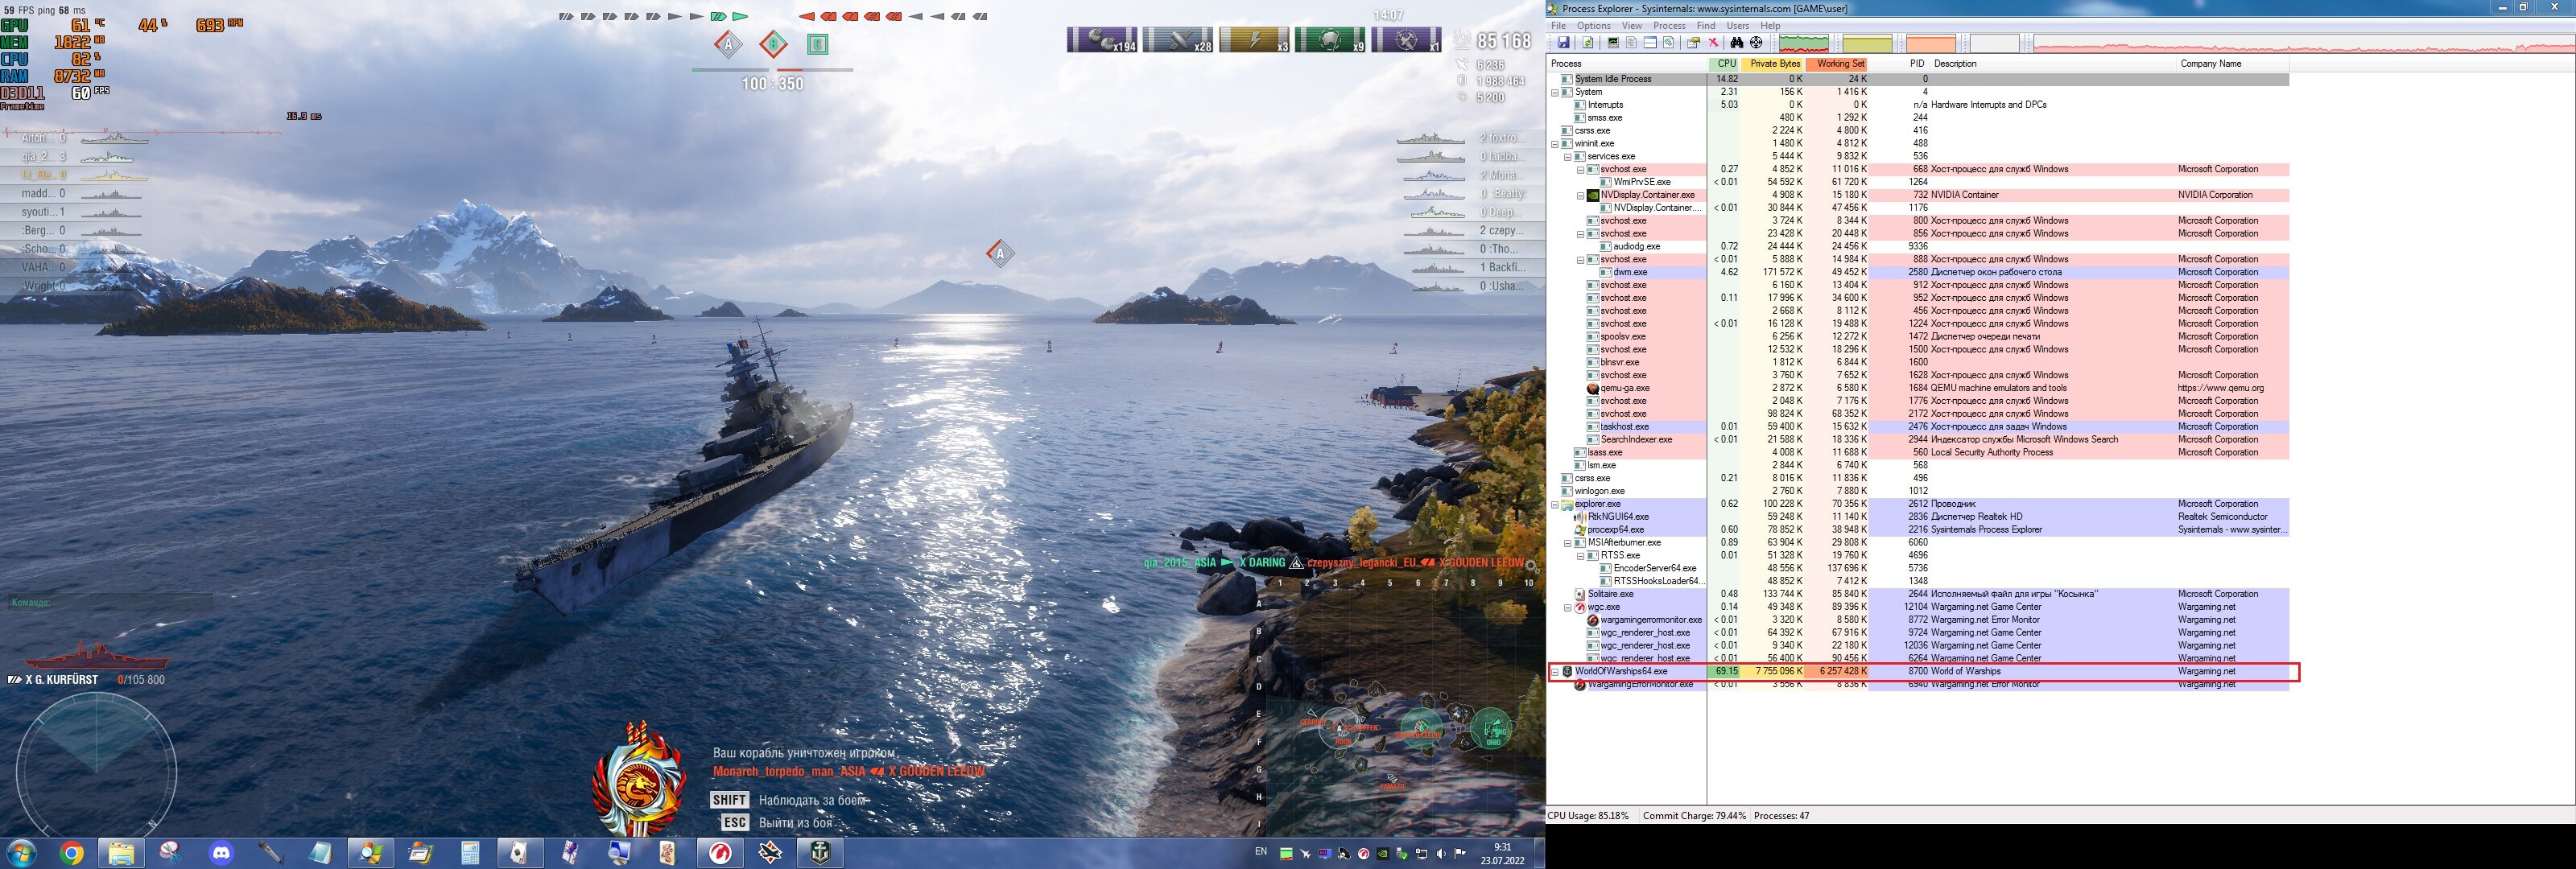
Task: Collapse the wgc.exe tree node
Action: (1568, 608)
